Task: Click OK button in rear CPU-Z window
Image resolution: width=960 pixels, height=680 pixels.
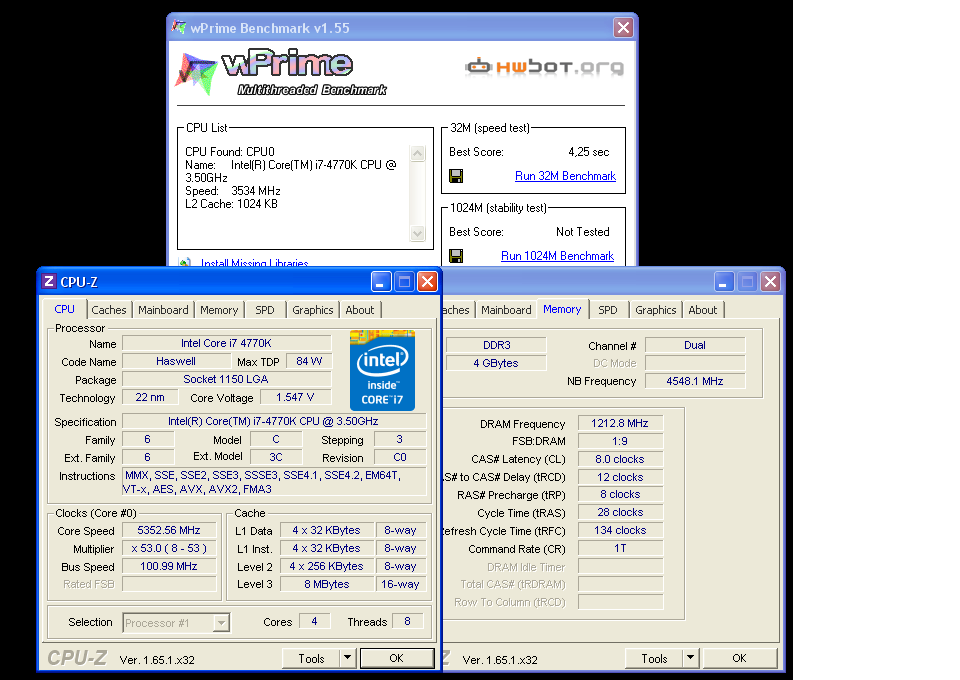Action: (x=740, y=659)
